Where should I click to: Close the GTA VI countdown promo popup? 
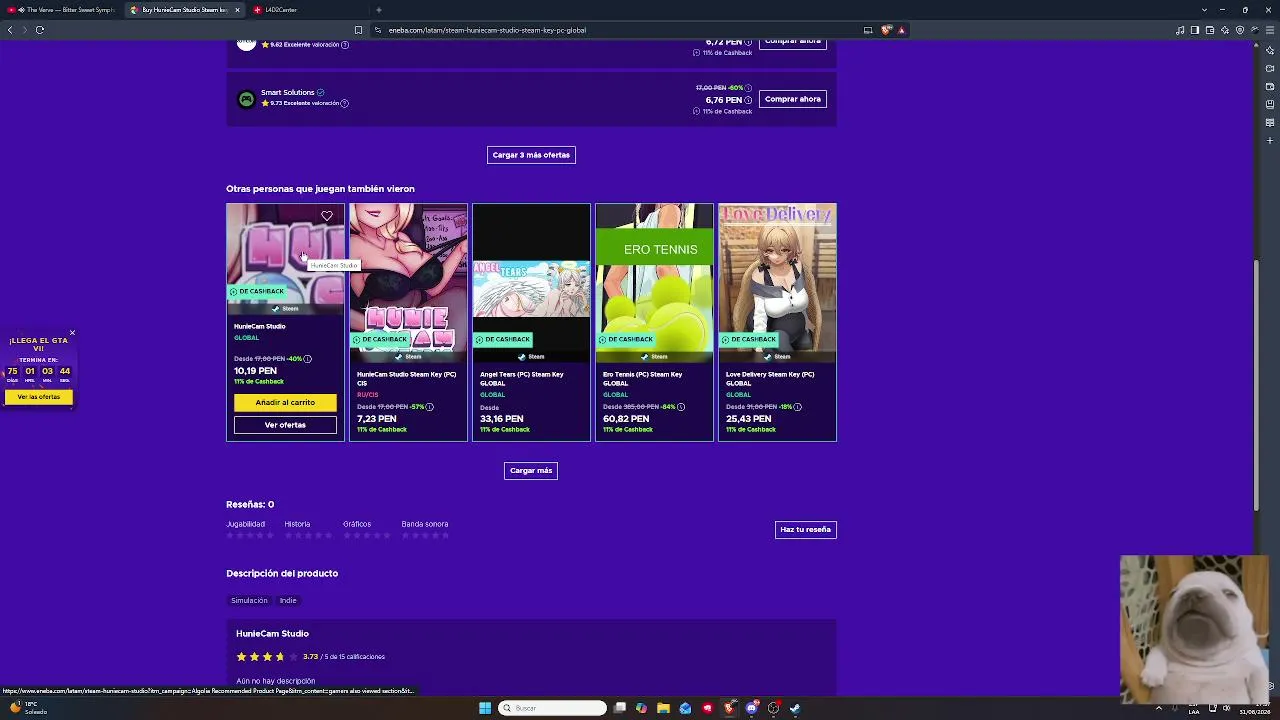(x=72, y=333)
